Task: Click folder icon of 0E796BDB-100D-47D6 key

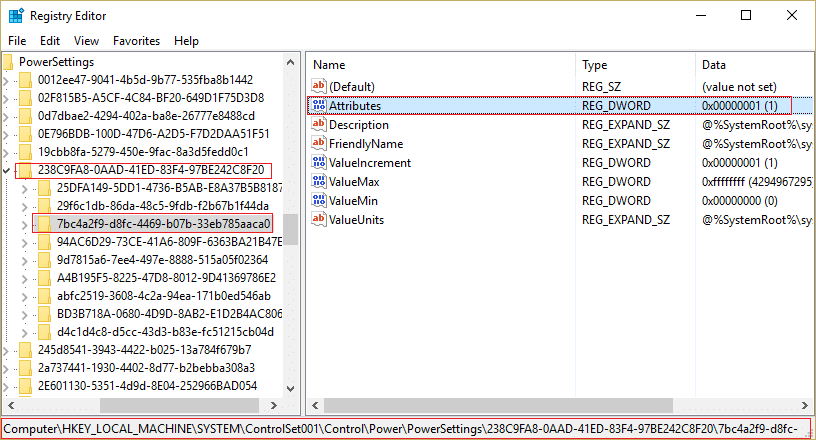Action: (x=25, y=134)
